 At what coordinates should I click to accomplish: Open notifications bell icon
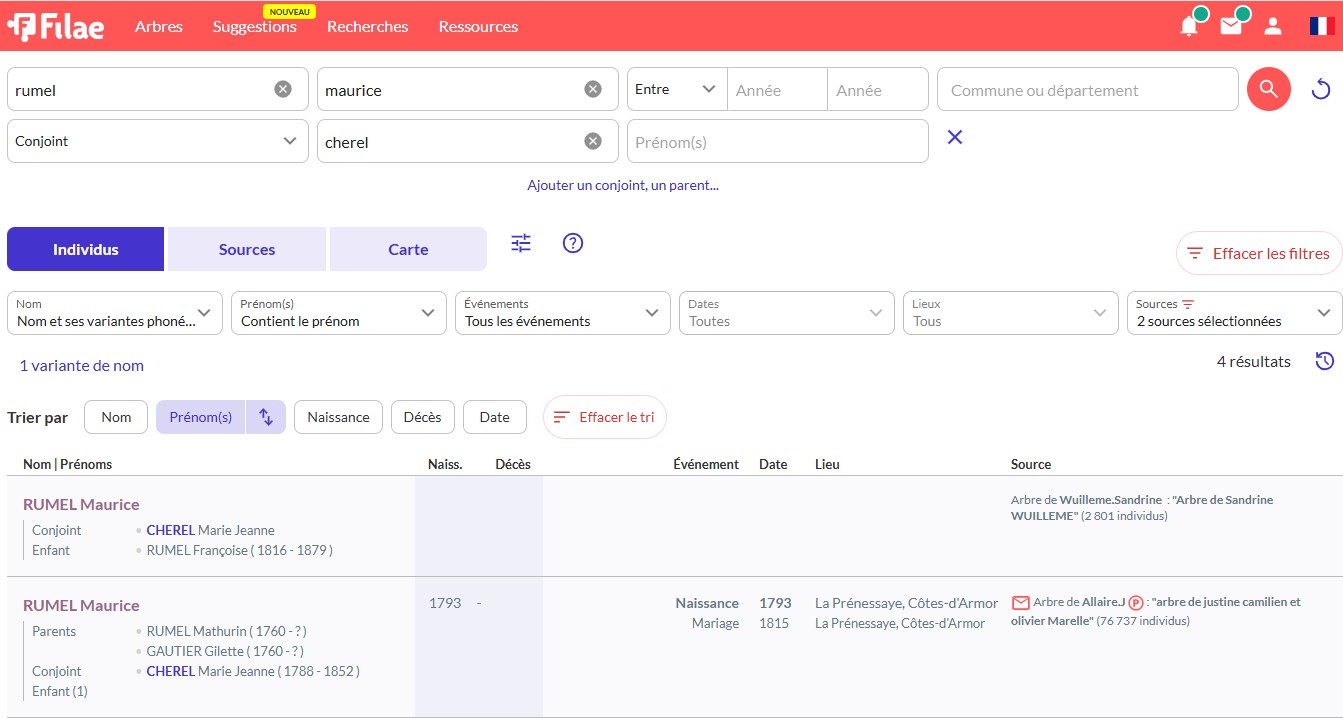(x=1189, y=26)
